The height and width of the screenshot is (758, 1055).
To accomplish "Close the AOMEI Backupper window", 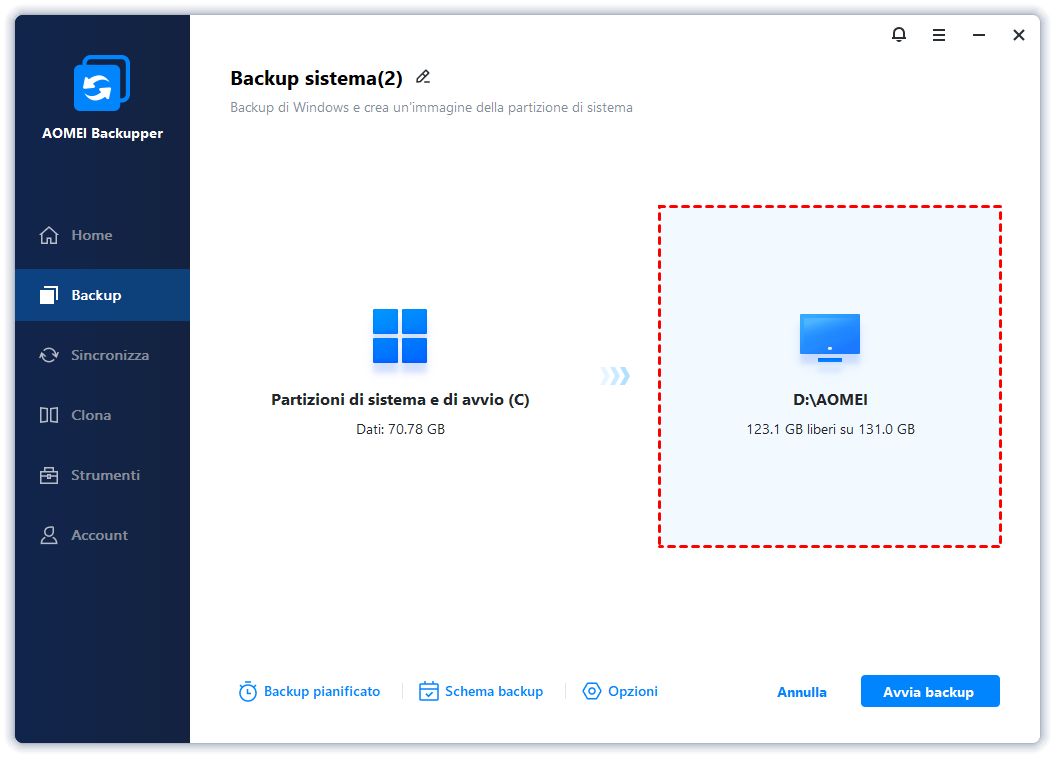I will point(1018,35).
